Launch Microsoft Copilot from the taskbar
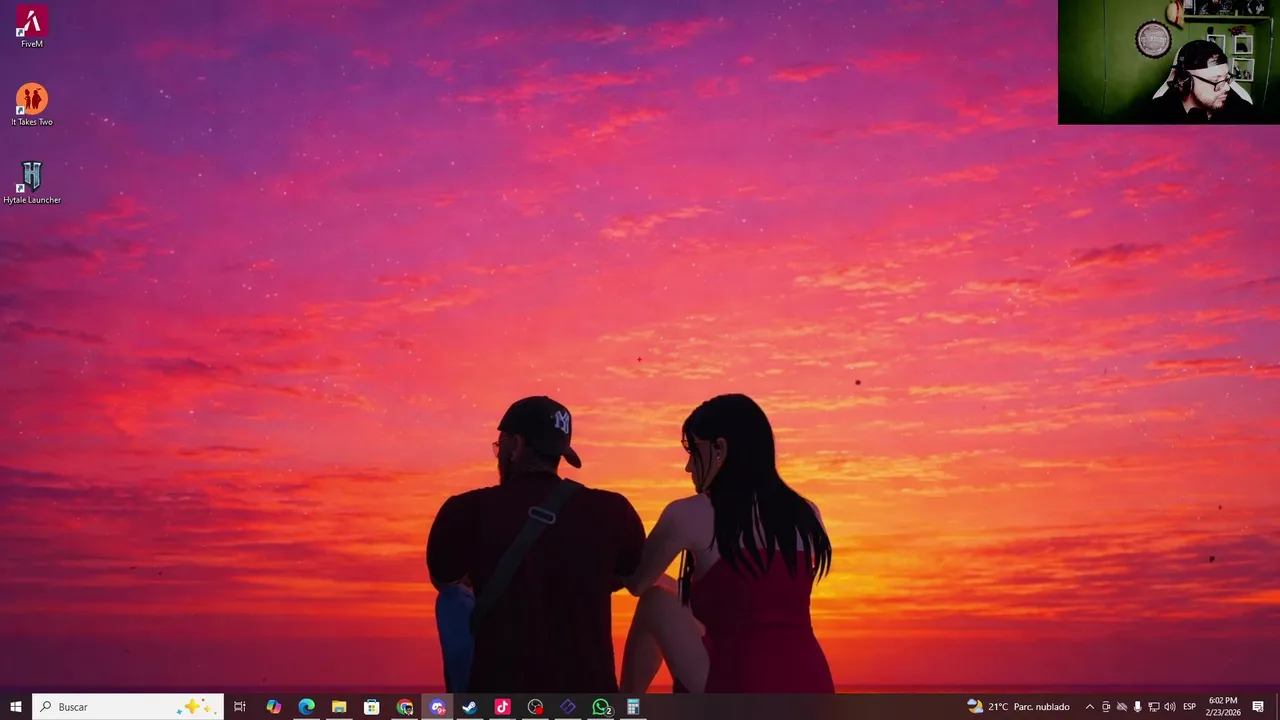Viewport: 1280px width, 720px height. tap(273, 707)
